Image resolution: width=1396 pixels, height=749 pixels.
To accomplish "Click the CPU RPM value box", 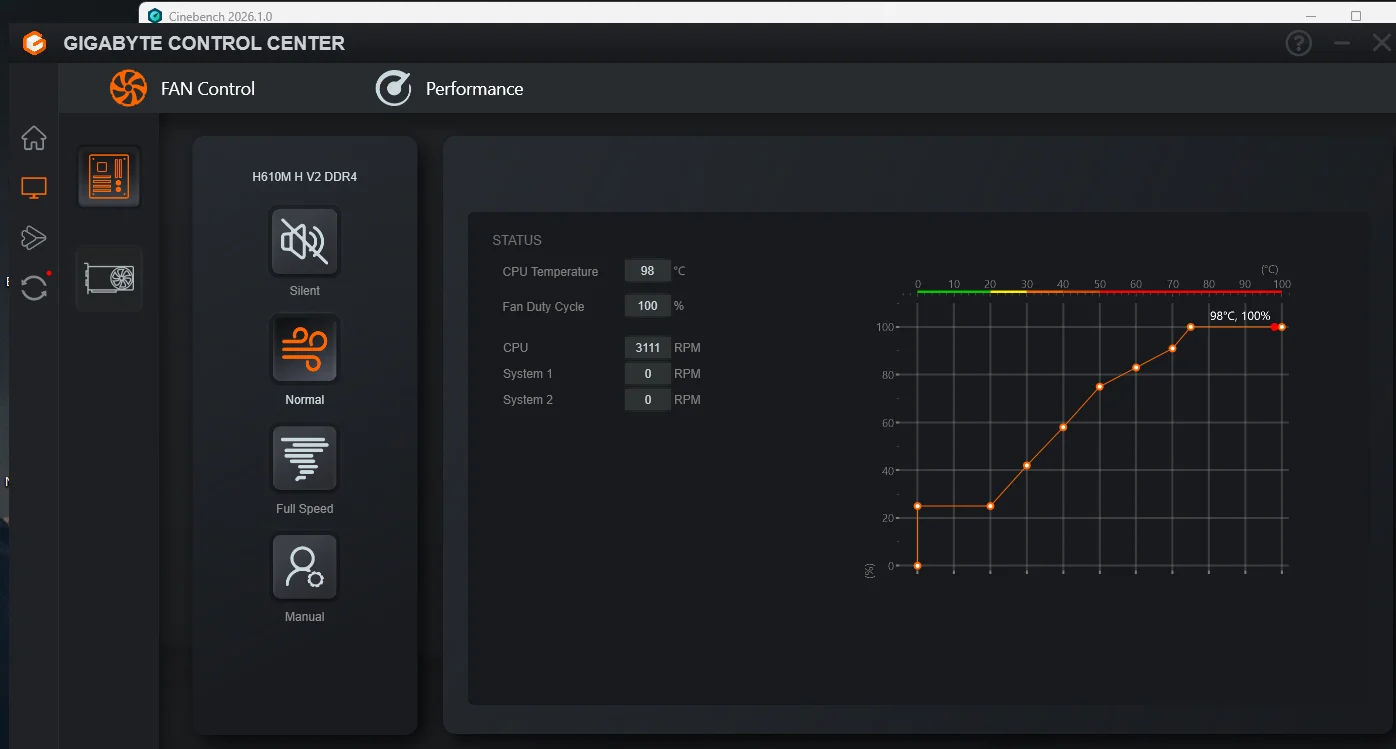I will (648, 348).
